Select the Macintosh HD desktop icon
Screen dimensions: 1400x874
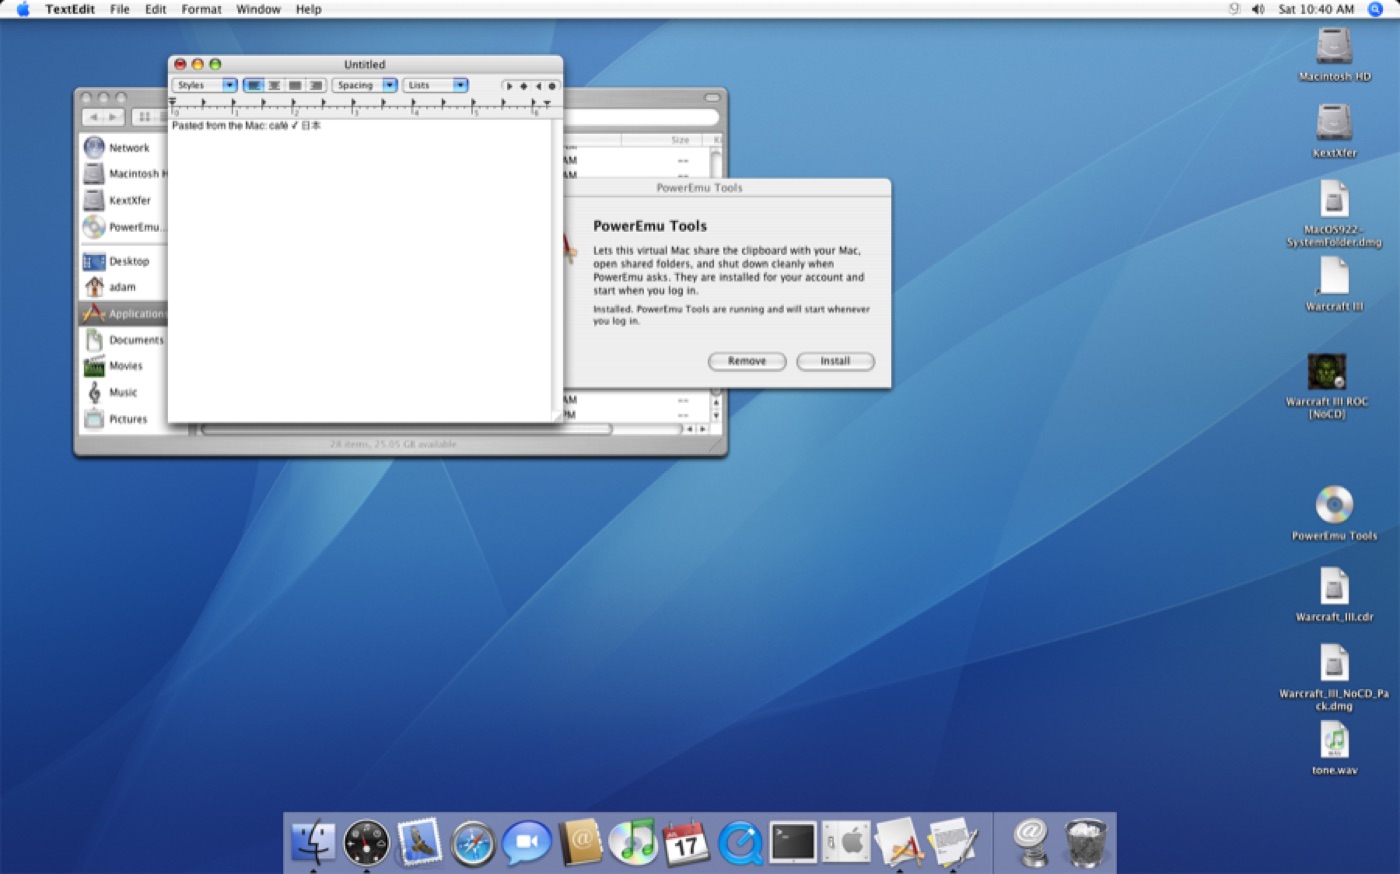pos(1334,54)
